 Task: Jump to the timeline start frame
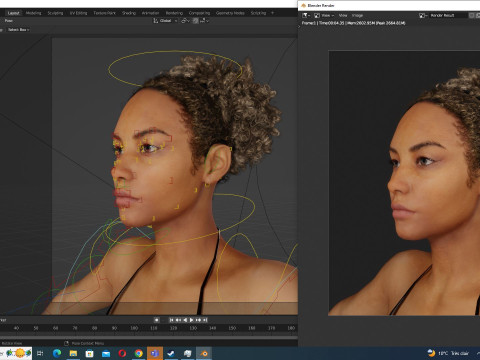point(171,320)
